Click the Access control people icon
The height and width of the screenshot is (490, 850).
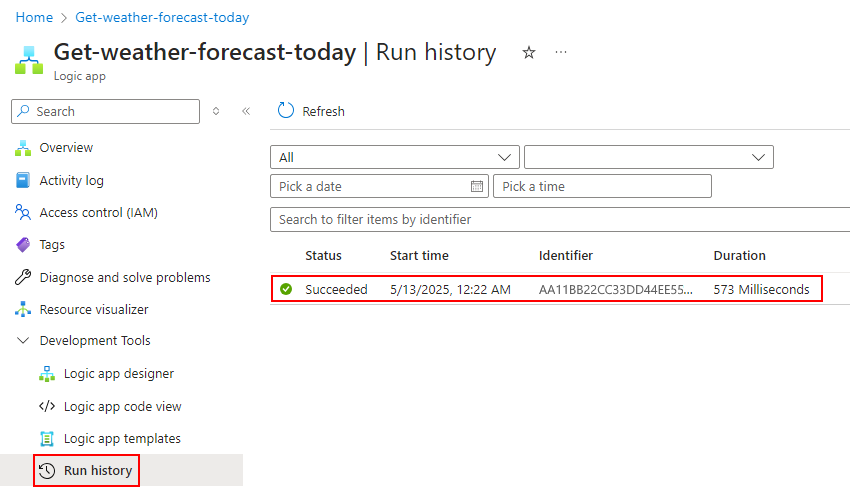[23, 212]
